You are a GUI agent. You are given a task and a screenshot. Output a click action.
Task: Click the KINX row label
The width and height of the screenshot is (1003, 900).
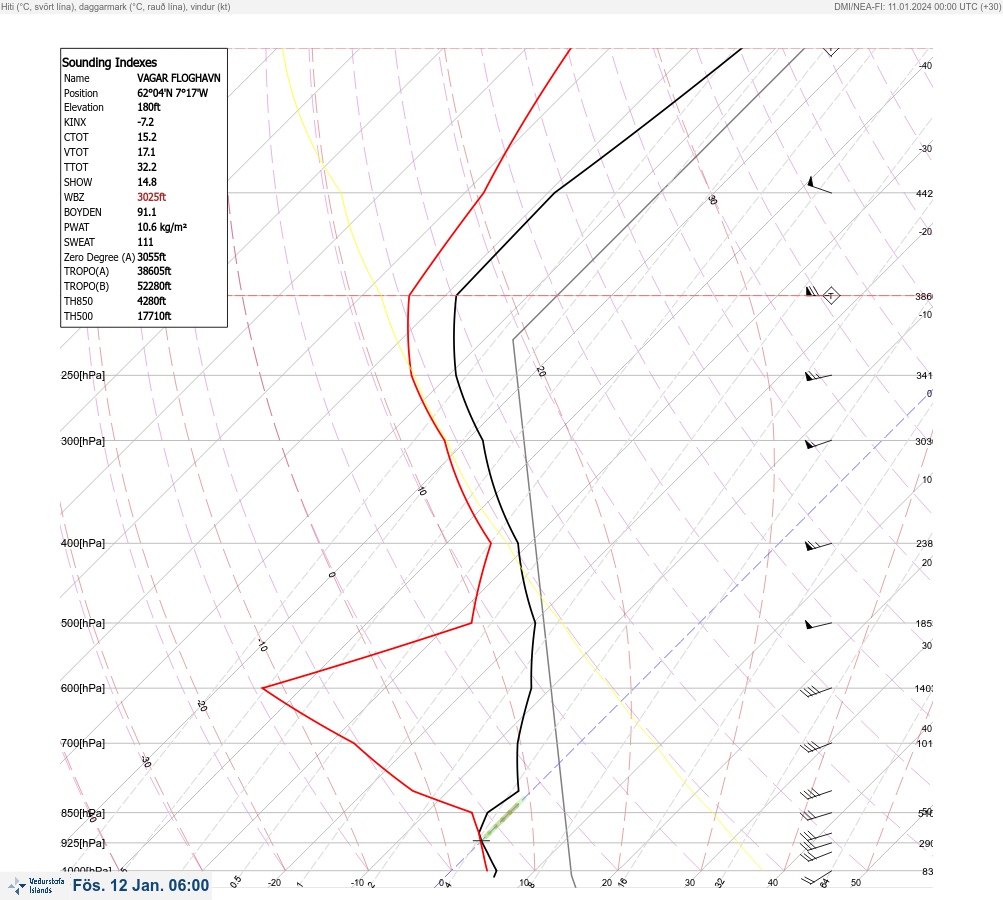click(75, 122)
